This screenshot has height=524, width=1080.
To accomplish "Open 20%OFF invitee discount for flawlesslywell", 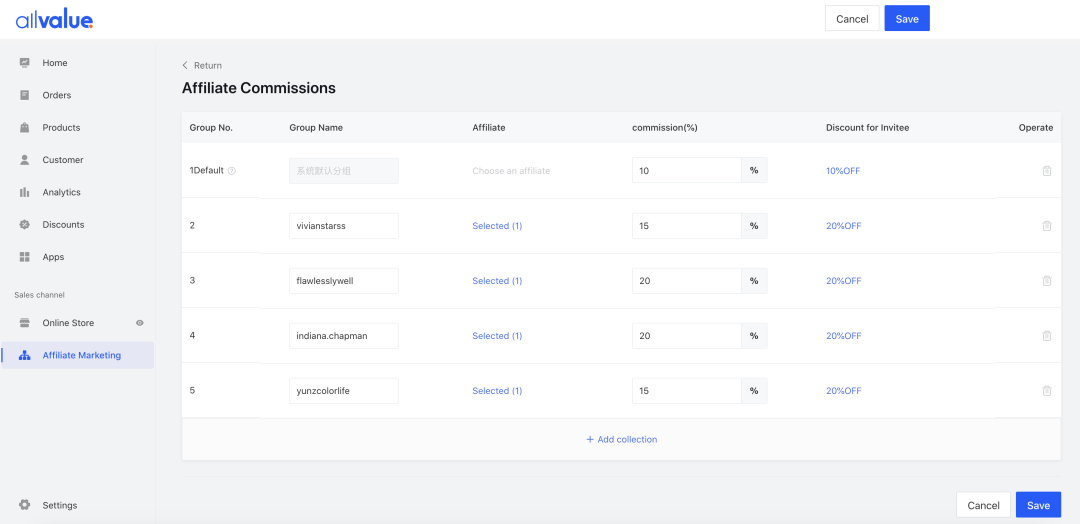I will click(843, 281).
